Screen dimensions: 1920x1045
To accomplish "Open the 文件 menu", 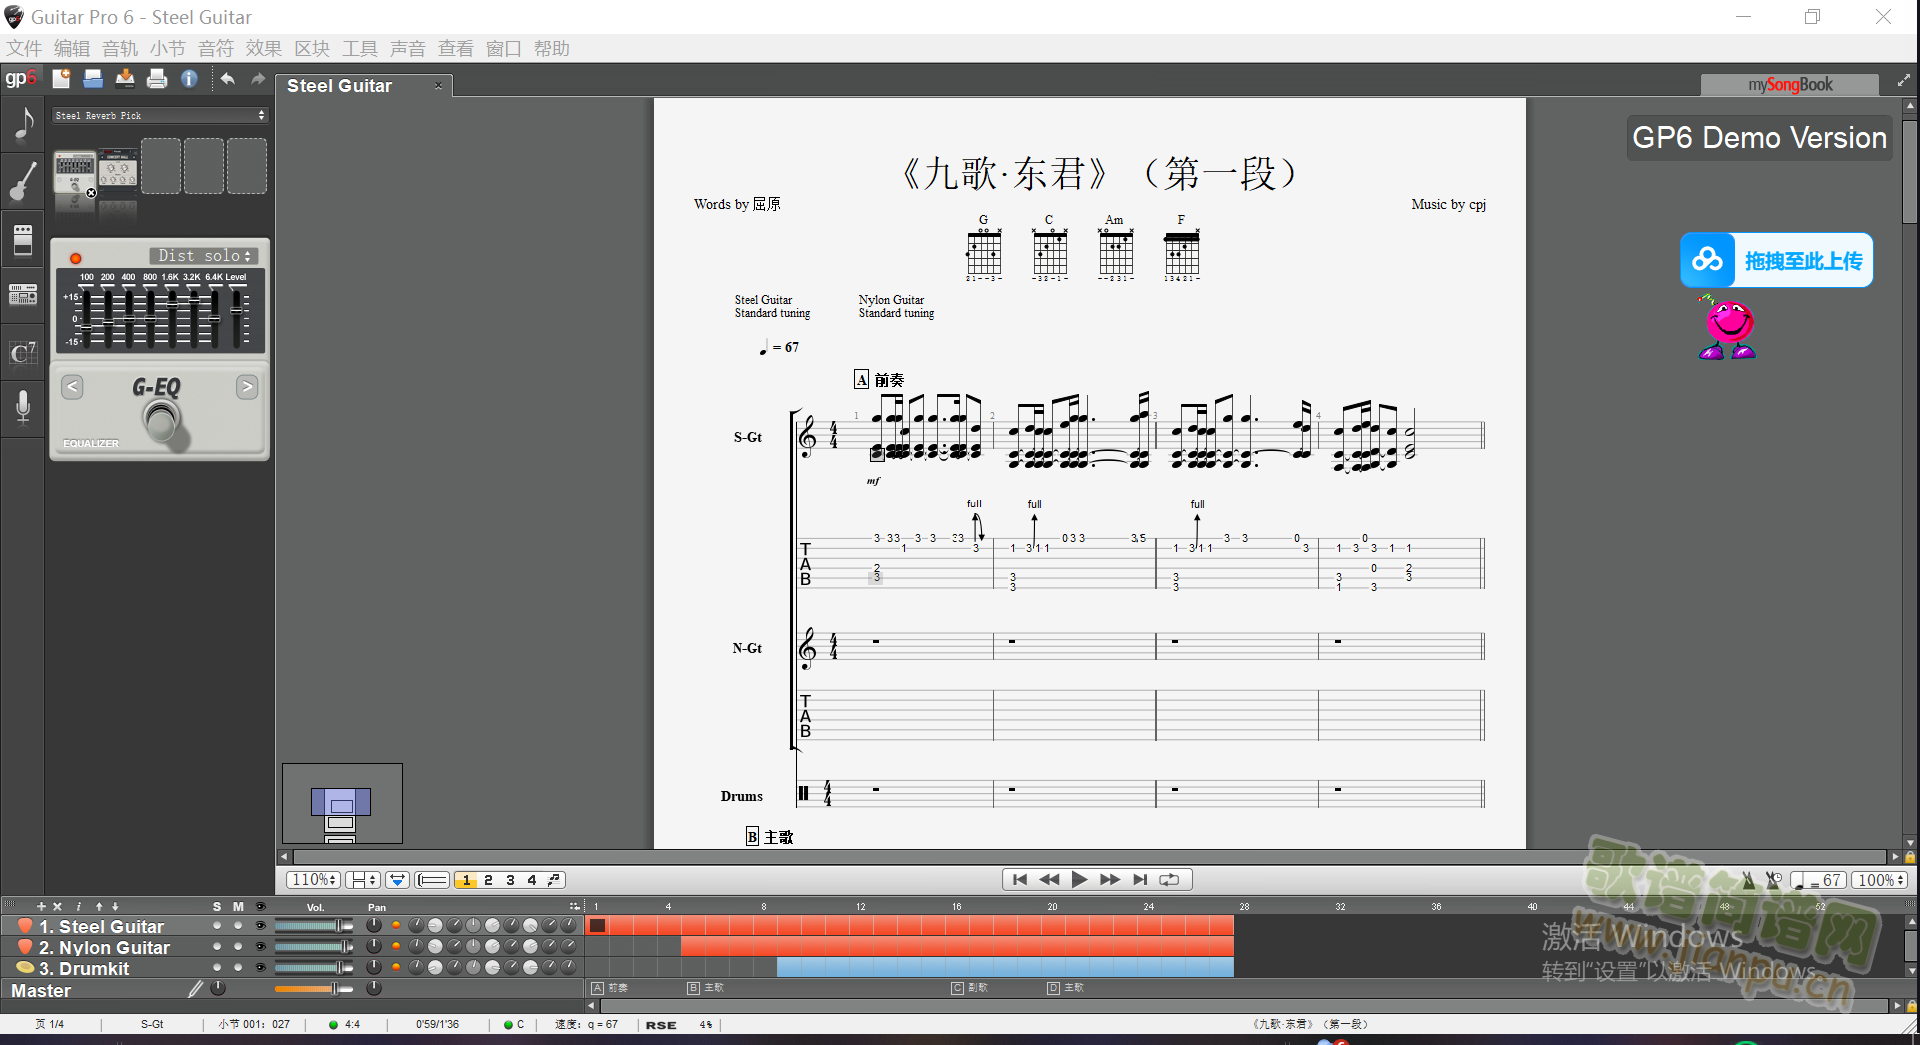I will (x=24, y=48).
